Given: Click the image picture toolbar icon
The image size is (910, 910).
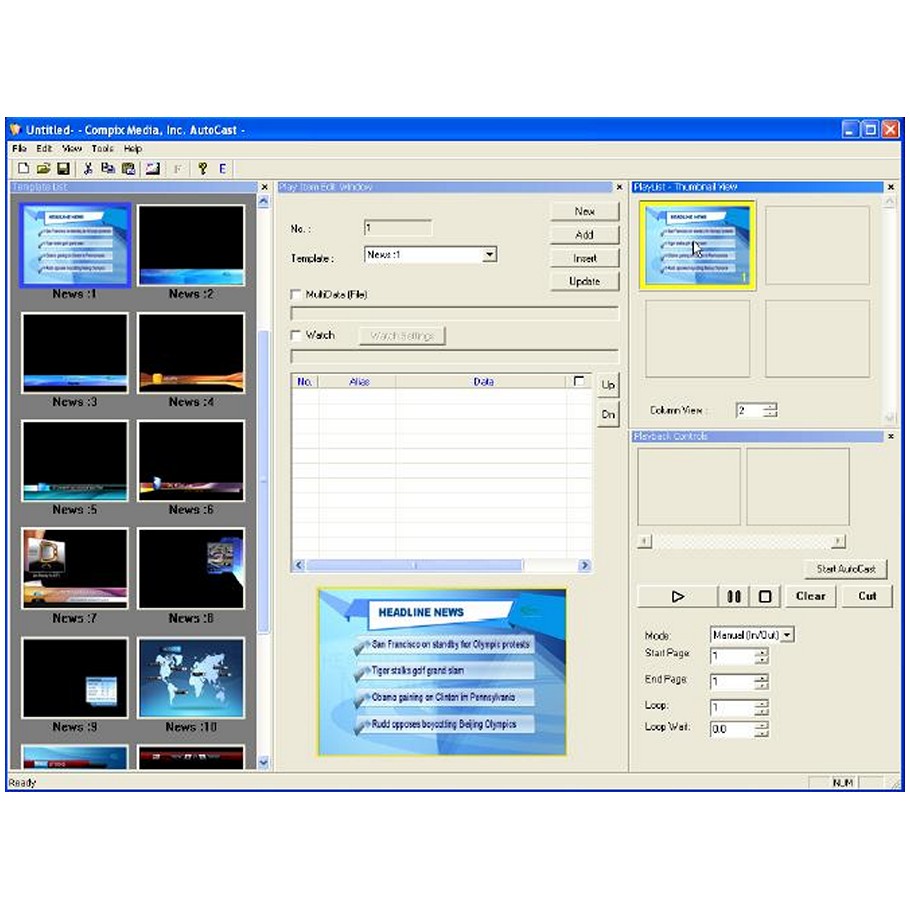Looking at the screenshot, I should tap(153, 169).
